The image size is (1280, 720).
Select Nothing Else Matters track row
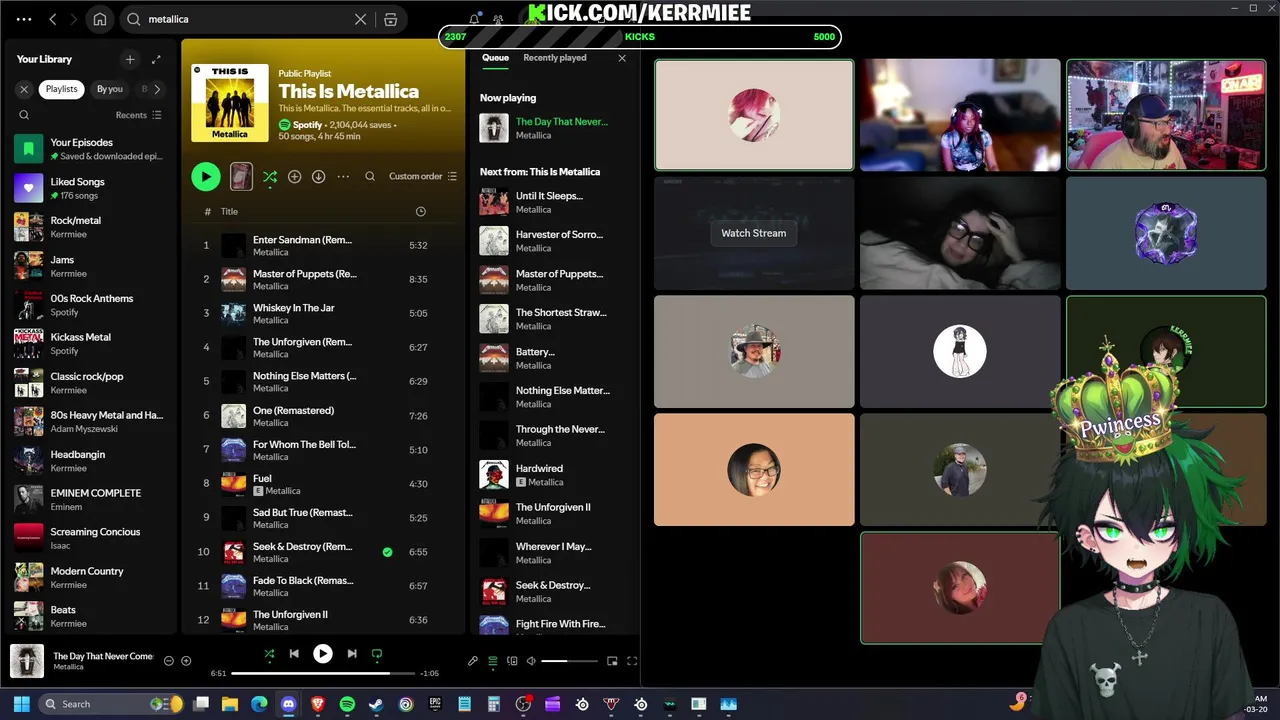coord(323,381)
